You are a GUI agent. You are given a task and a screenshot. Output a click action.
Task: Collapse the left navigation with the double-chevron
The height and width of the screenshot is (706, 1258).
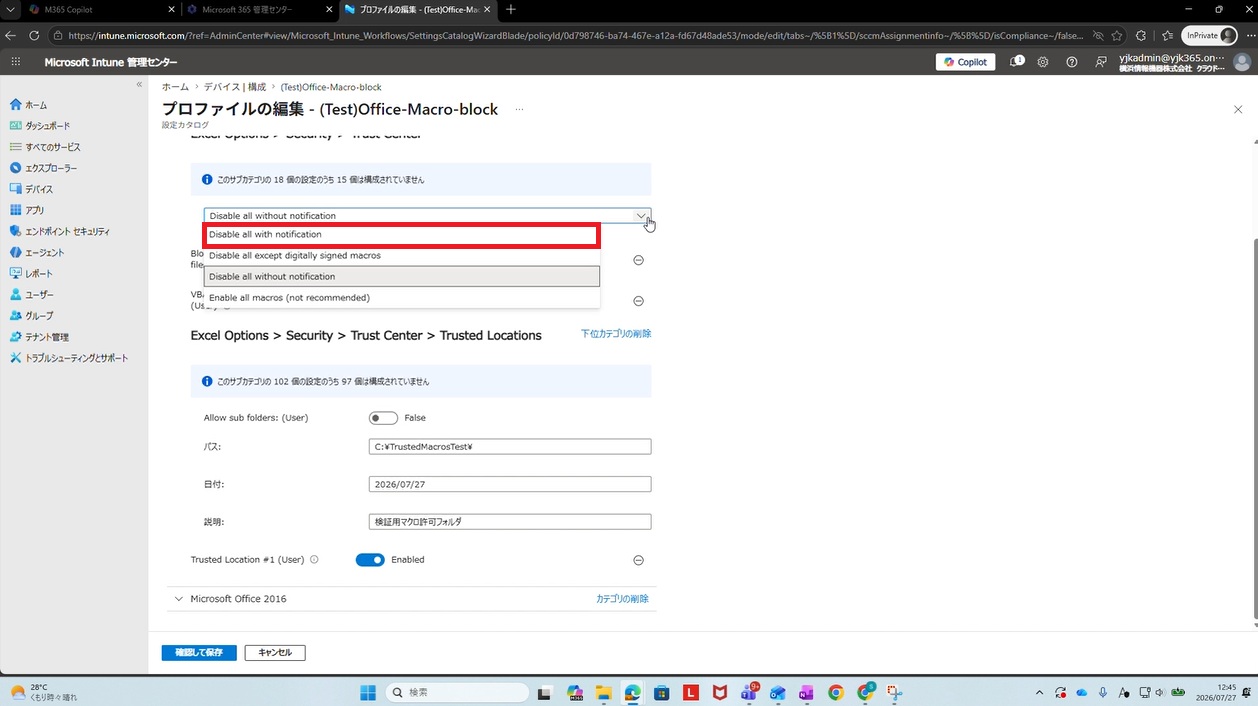[139, 85]
